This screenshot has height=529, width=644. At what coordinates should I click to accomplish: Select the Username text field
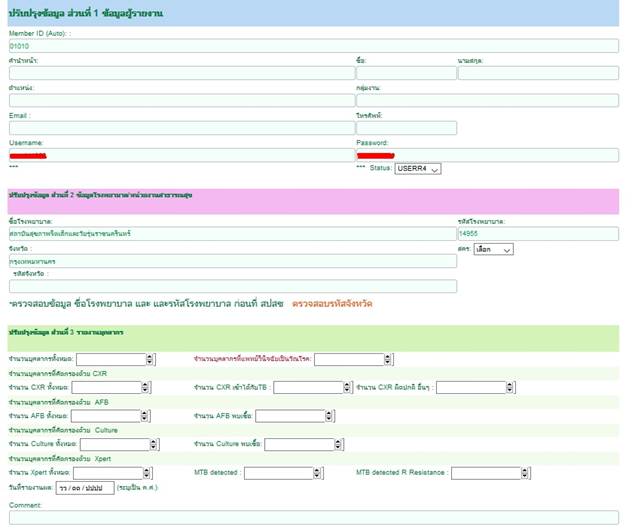pos(180,155)
